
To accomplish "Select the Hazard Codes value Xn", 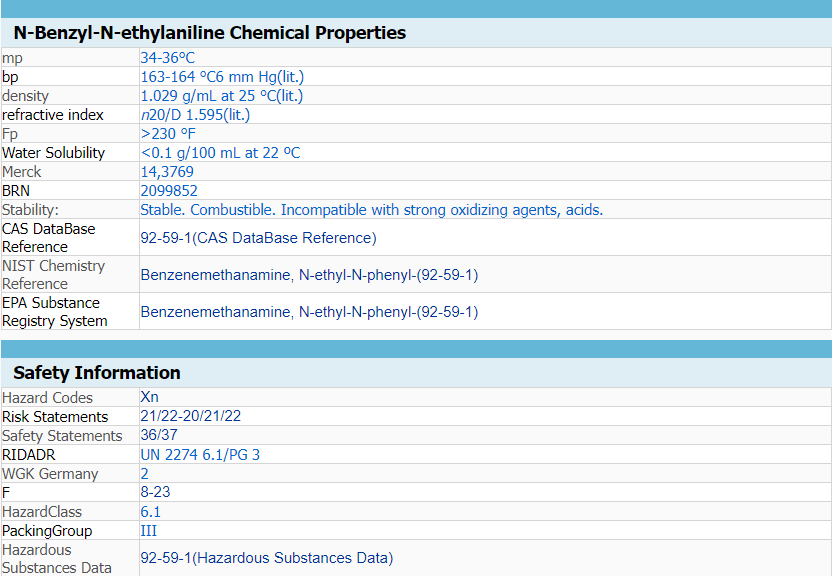I will coord(149,397).
